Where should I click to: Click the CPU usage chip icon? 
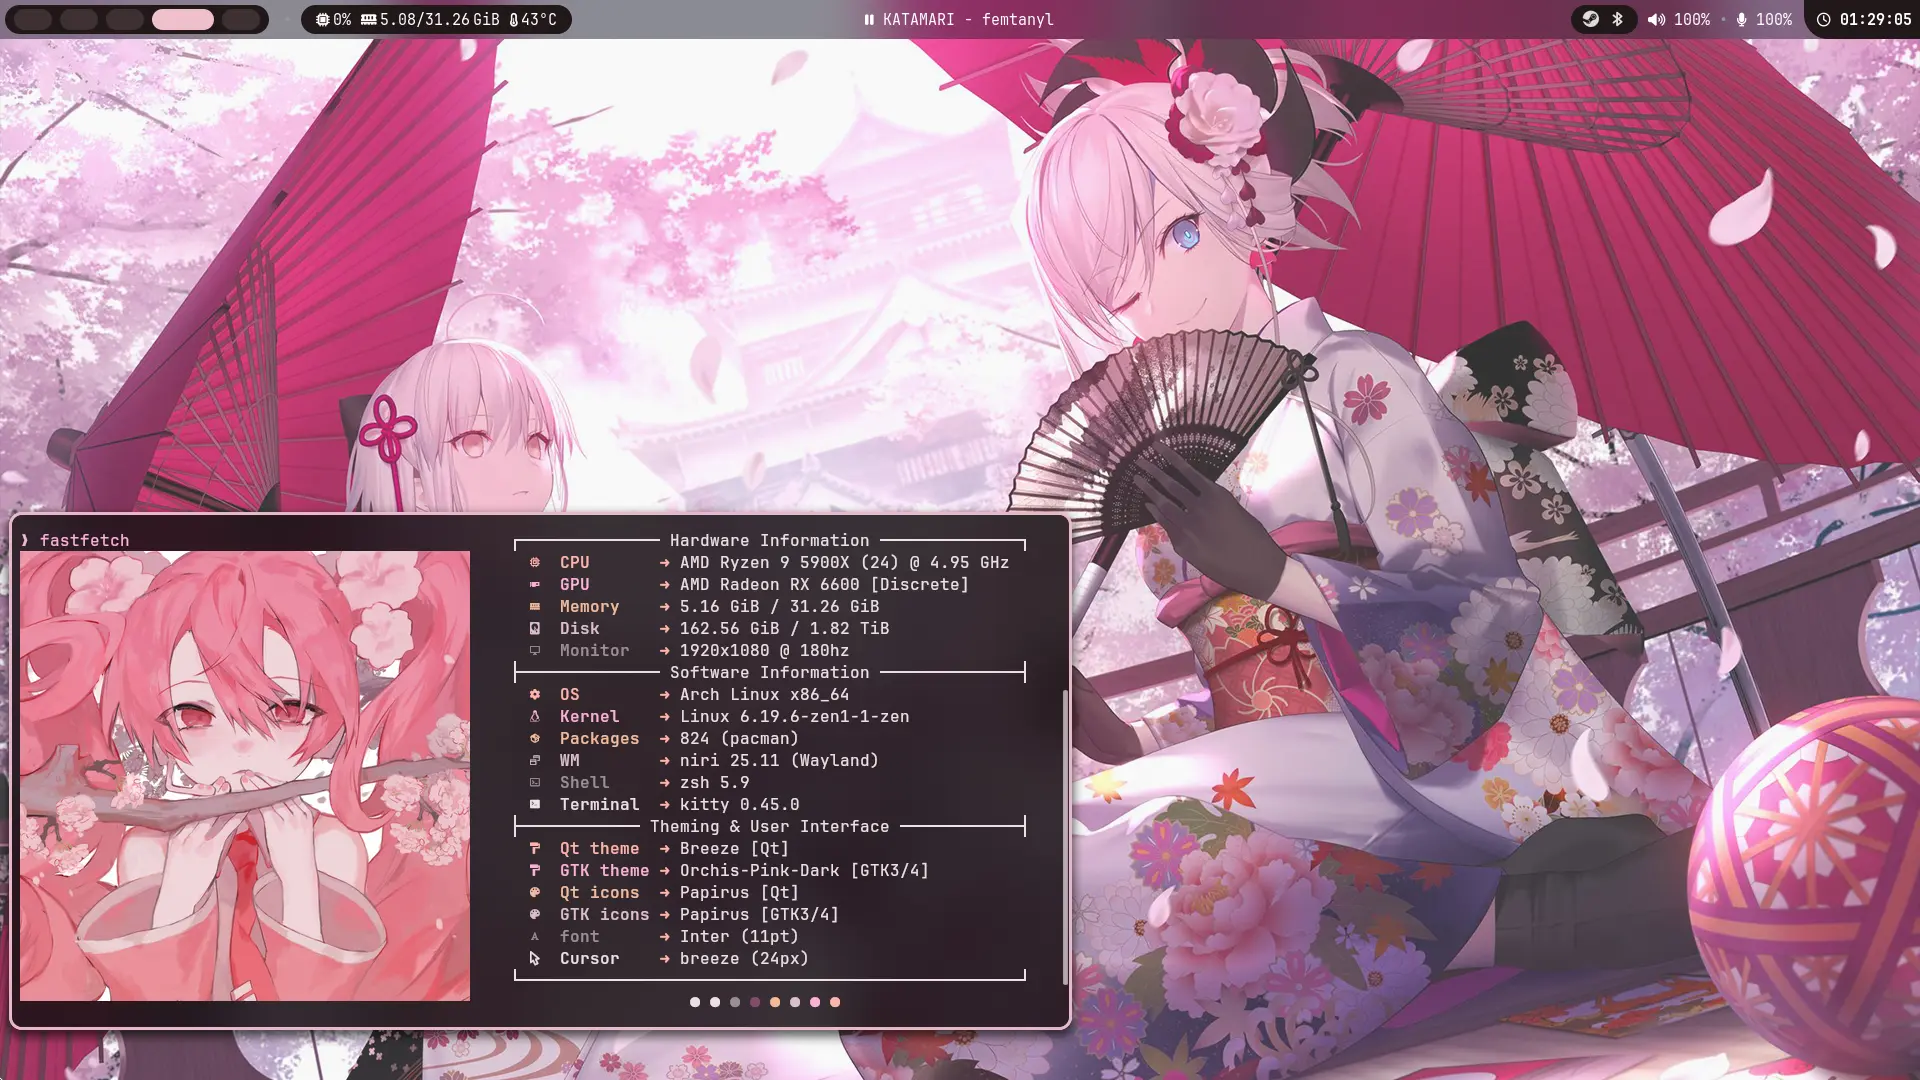pos(322,19)
